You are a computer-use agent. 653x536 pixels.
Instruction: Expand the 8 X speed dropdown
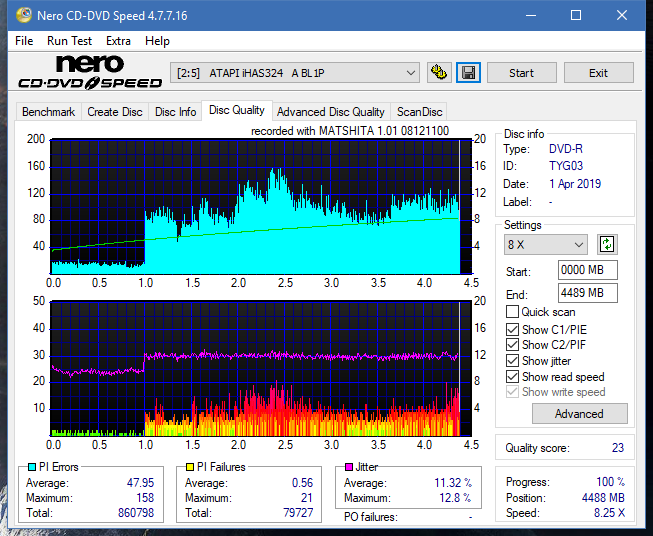(546, 244)
